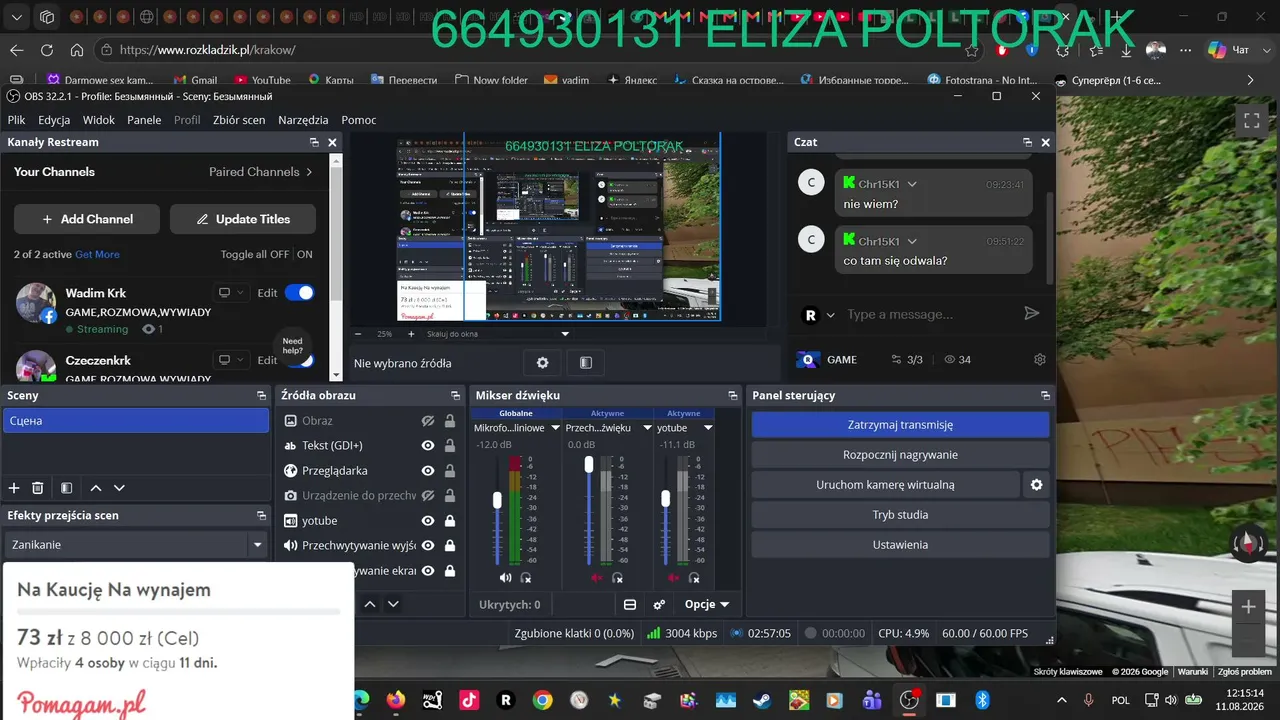Click Rozpocznij nagrywanie button
This screenshot has height=720, width=1280.
(900, 455)
